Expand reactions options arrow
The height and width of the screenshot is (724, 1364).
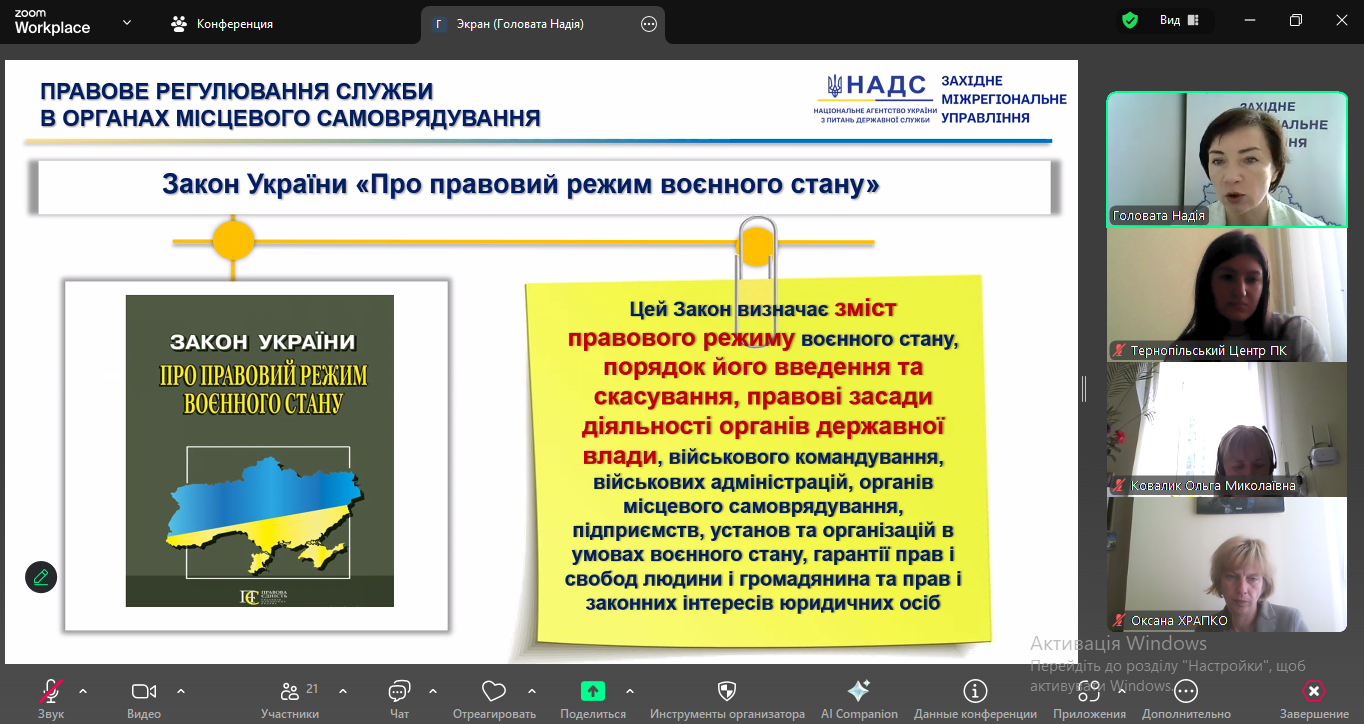[x=532, y=691]
